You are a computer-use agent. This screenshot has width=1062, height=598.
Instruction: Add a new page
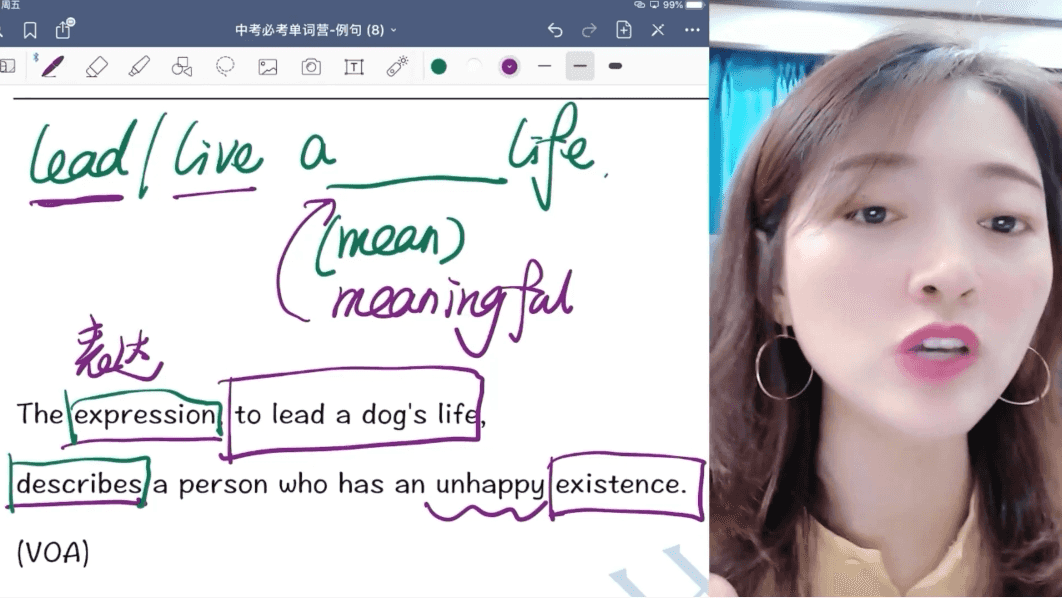coord(623,30)
